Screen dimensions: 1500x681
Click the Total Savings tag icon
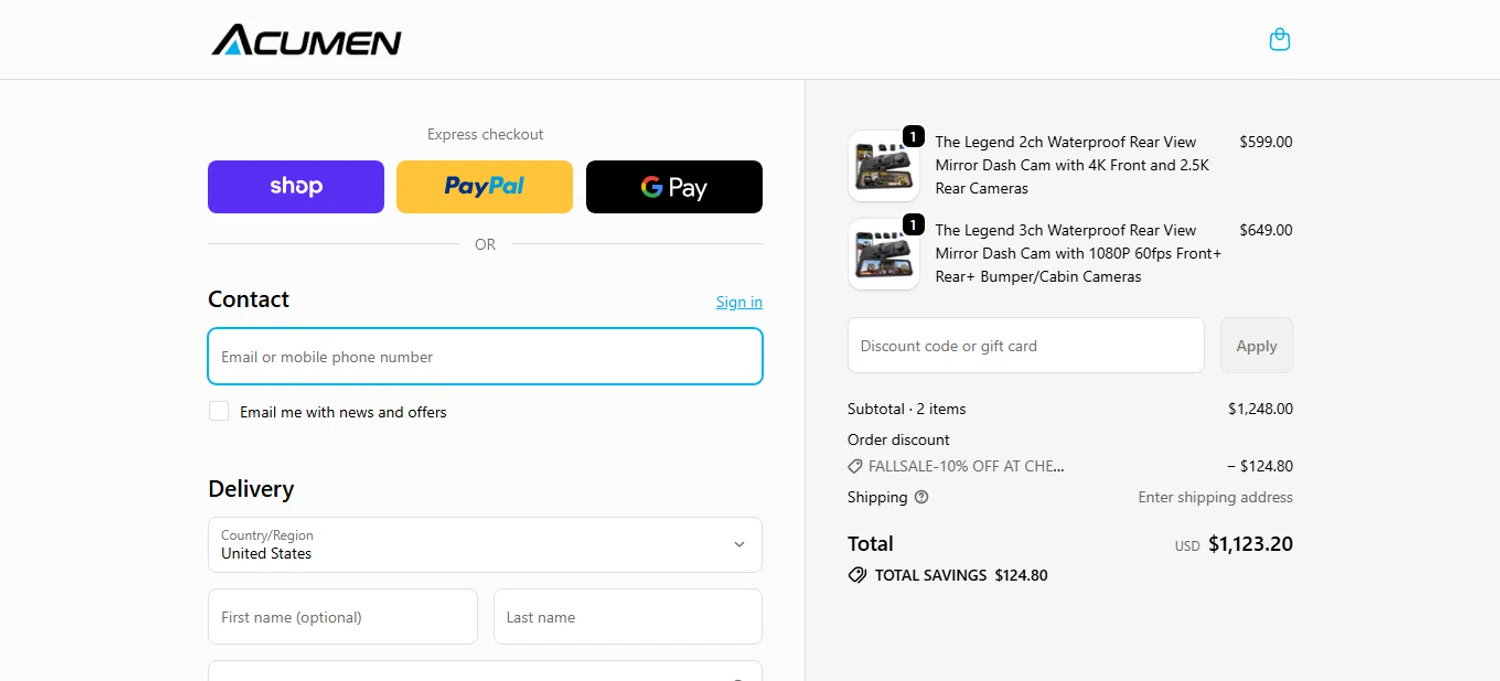click(x=857, y=575)
